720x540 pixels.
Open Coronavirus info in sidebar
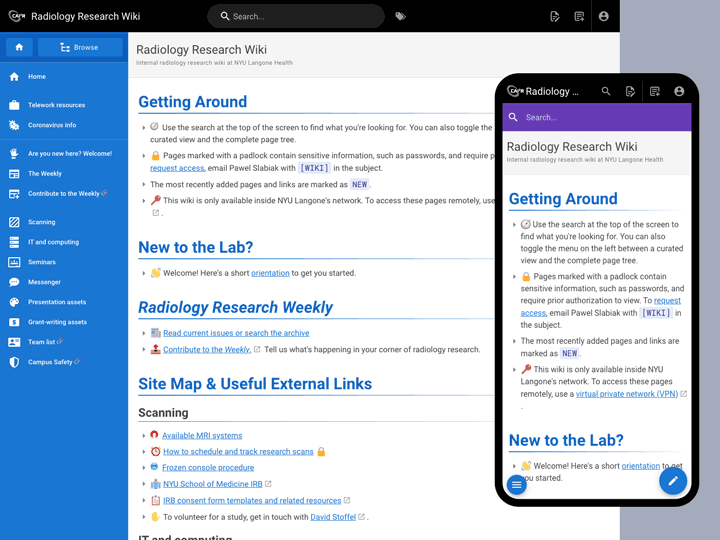click(x=64, y=125)
